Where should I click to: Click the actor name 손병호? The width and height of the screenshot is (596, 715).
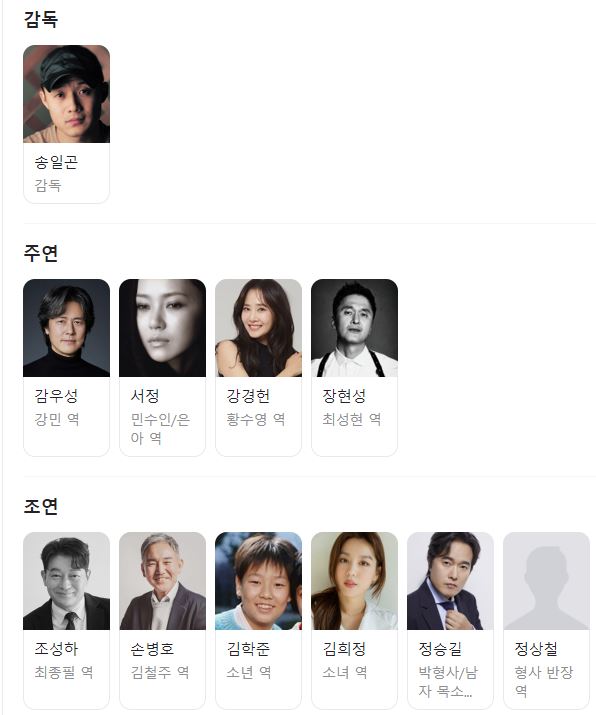pos(152,649)
